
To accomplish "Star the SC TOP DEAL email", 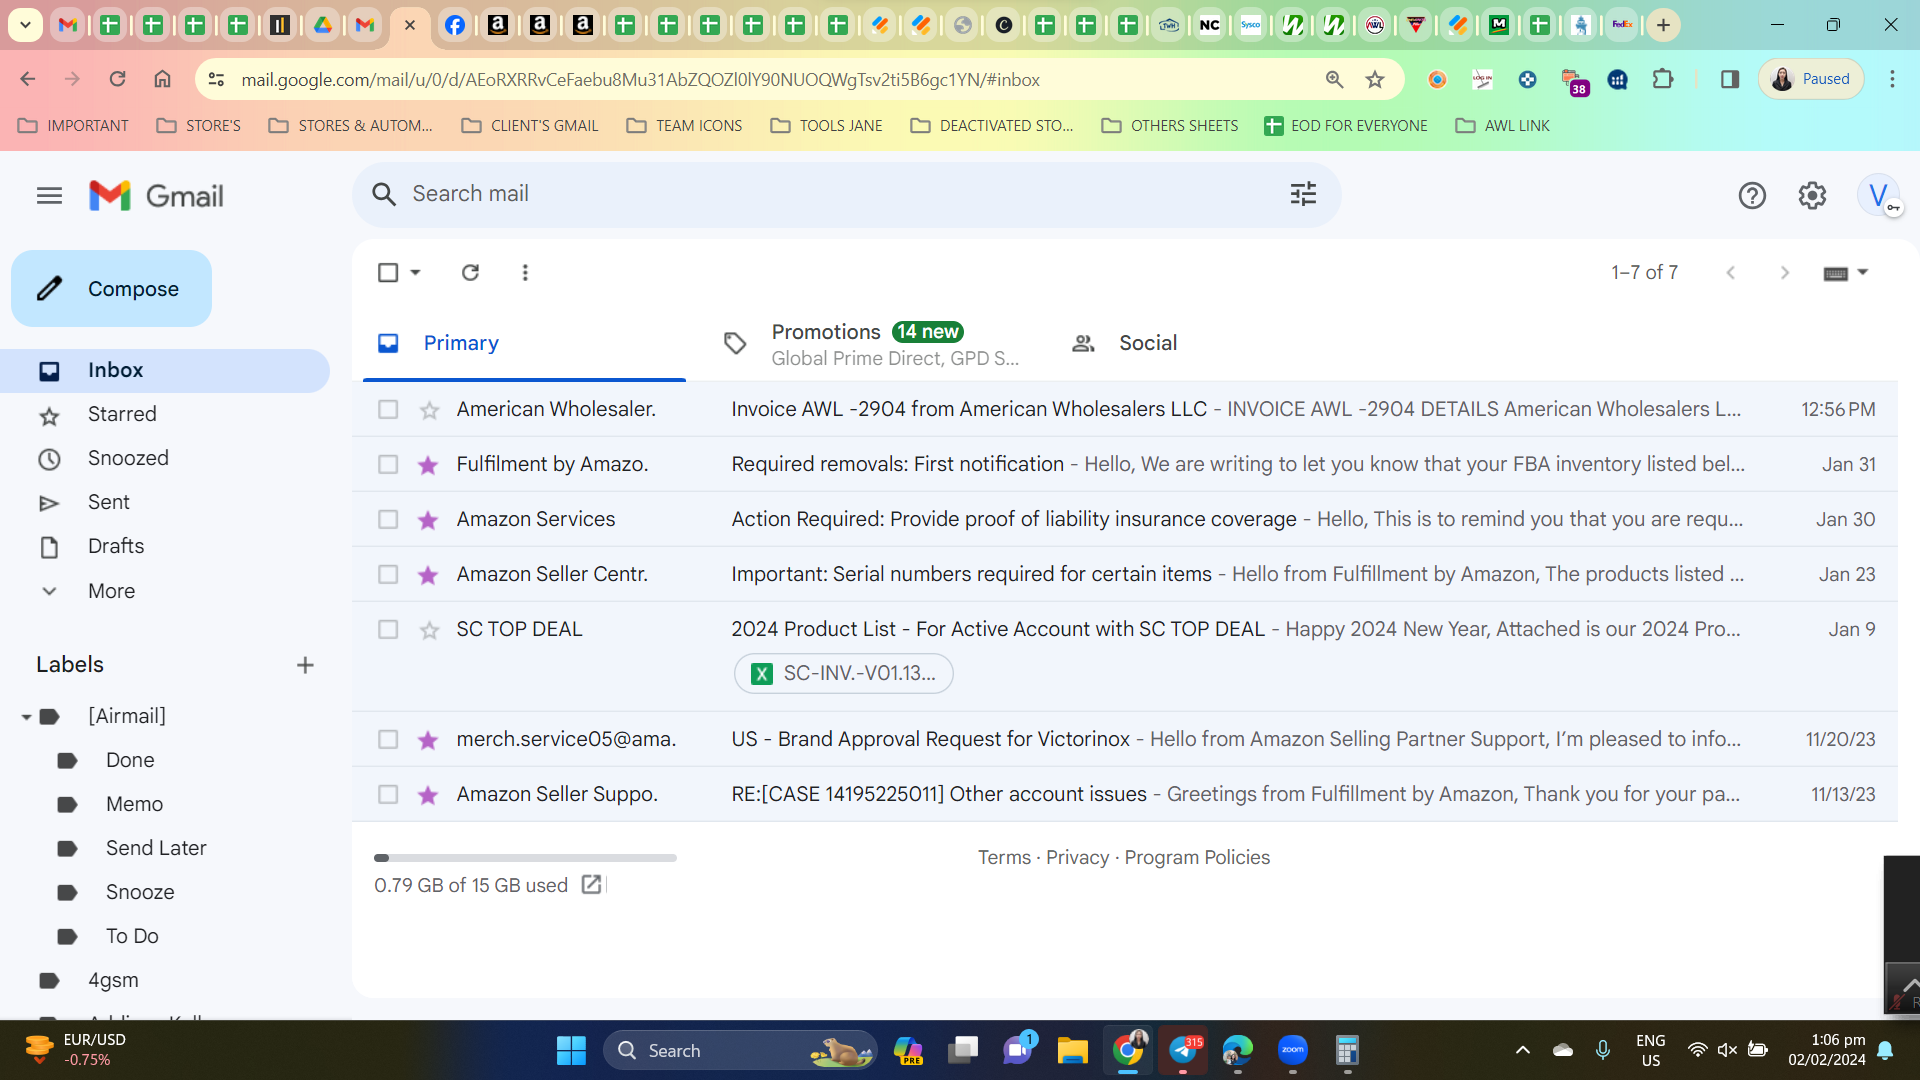I will 429,630.
